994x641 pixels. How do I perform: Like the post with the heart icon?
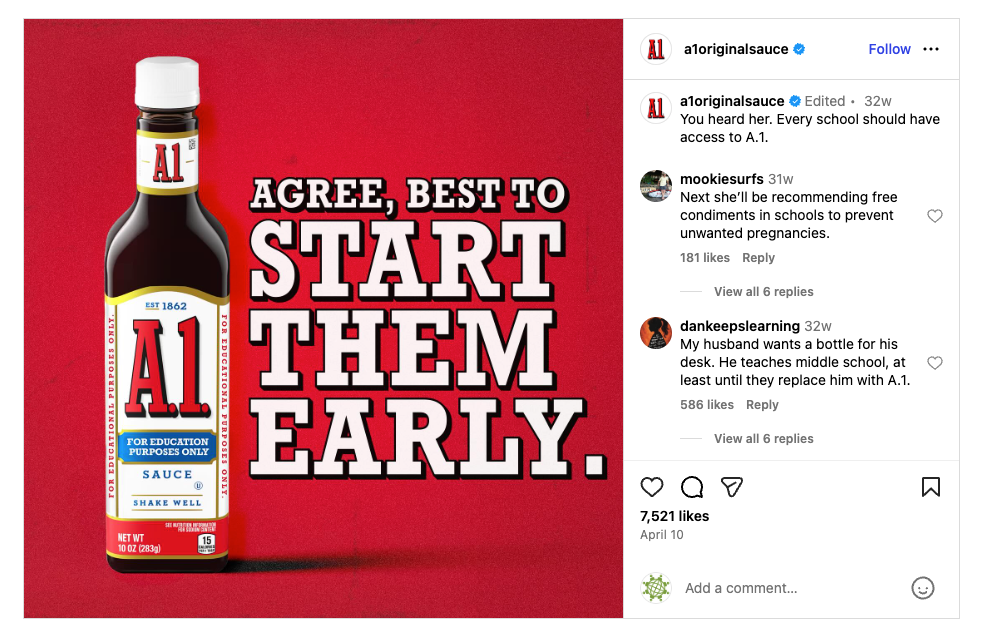click(652, 487)
